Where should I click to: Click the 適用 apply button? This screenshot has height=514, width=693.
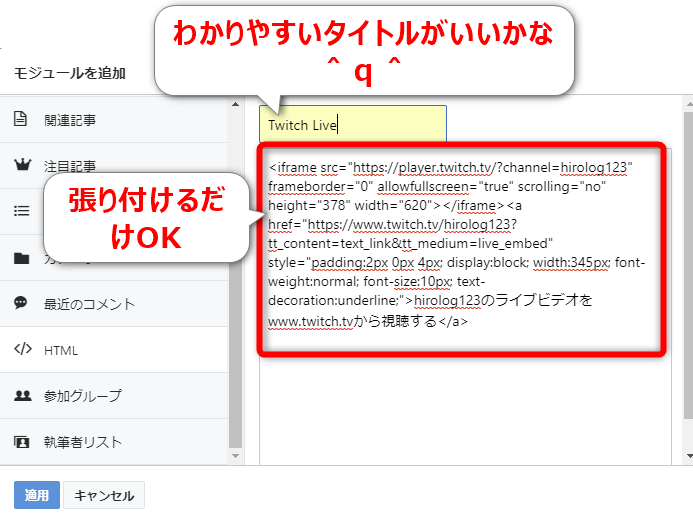37,495
